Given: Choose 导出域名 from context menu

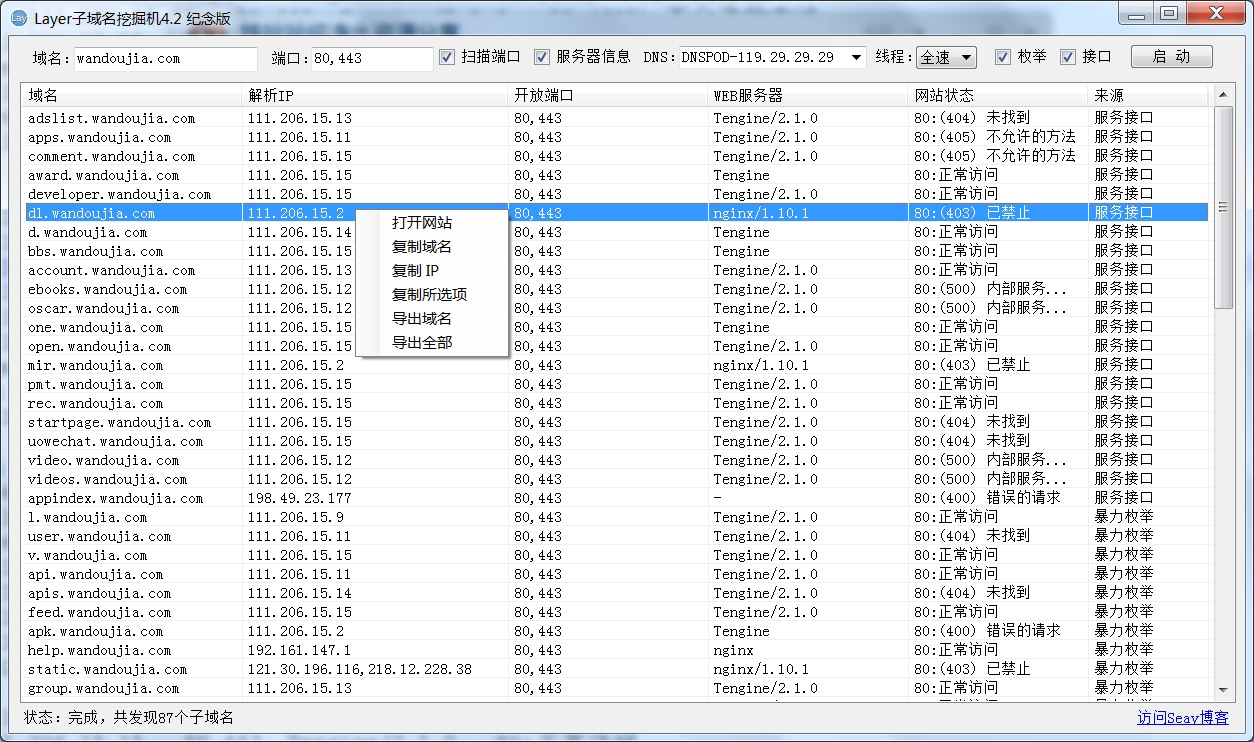Looking at the screenshot, I should [x=432, y=319].
